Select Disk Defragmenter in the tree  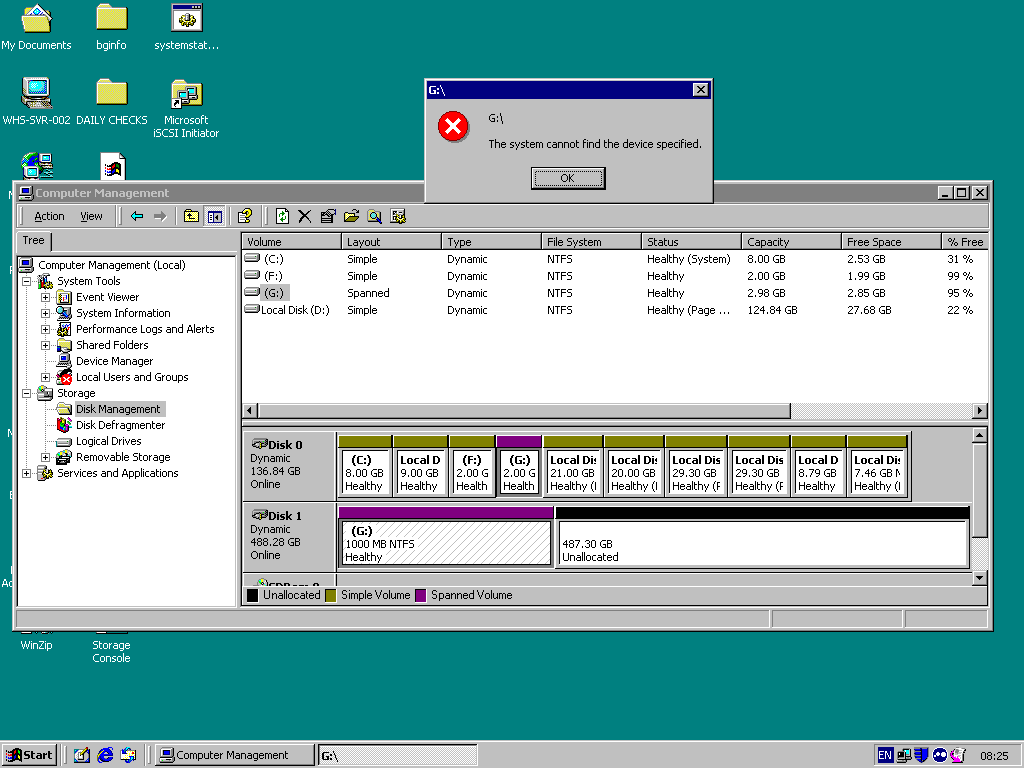[x=120, y=425]
